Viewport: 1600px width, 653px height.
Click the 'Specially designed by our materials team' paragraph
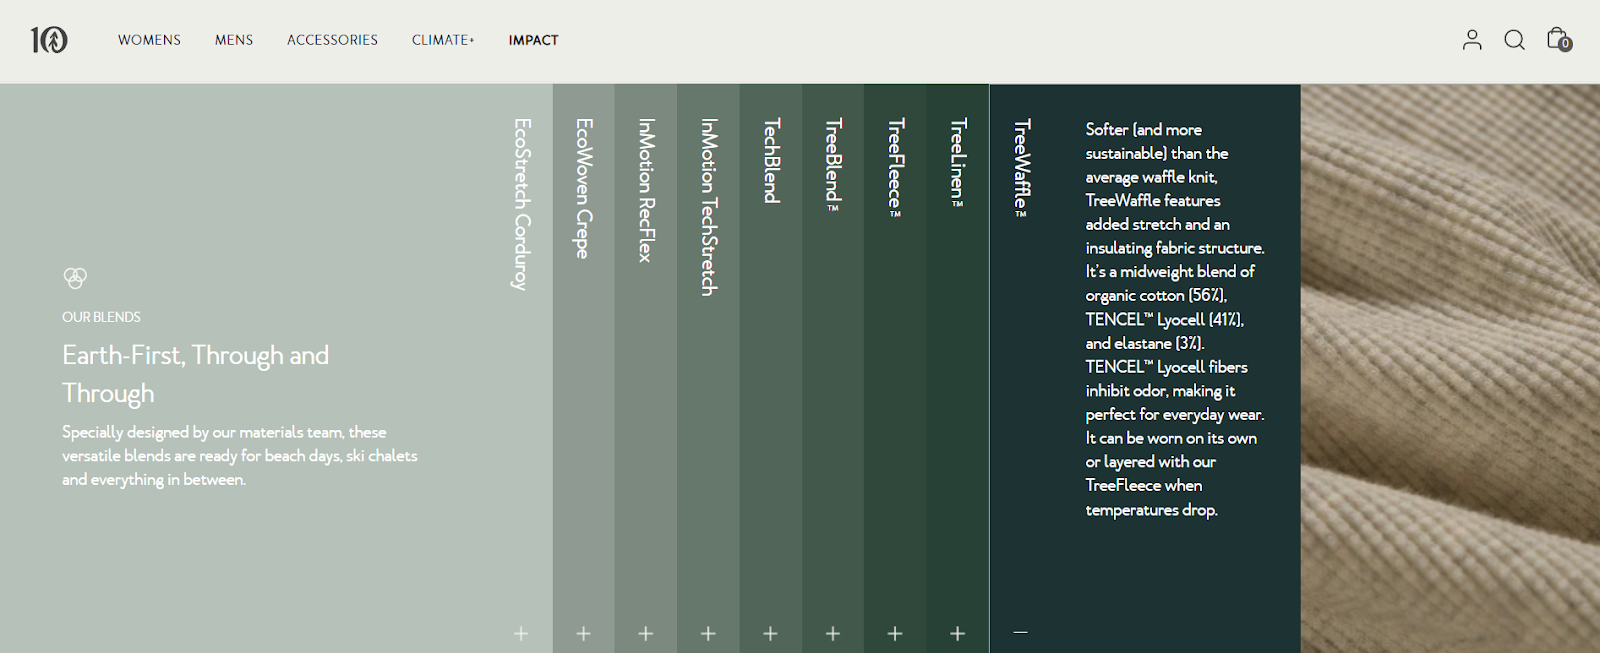coord(240,456)
